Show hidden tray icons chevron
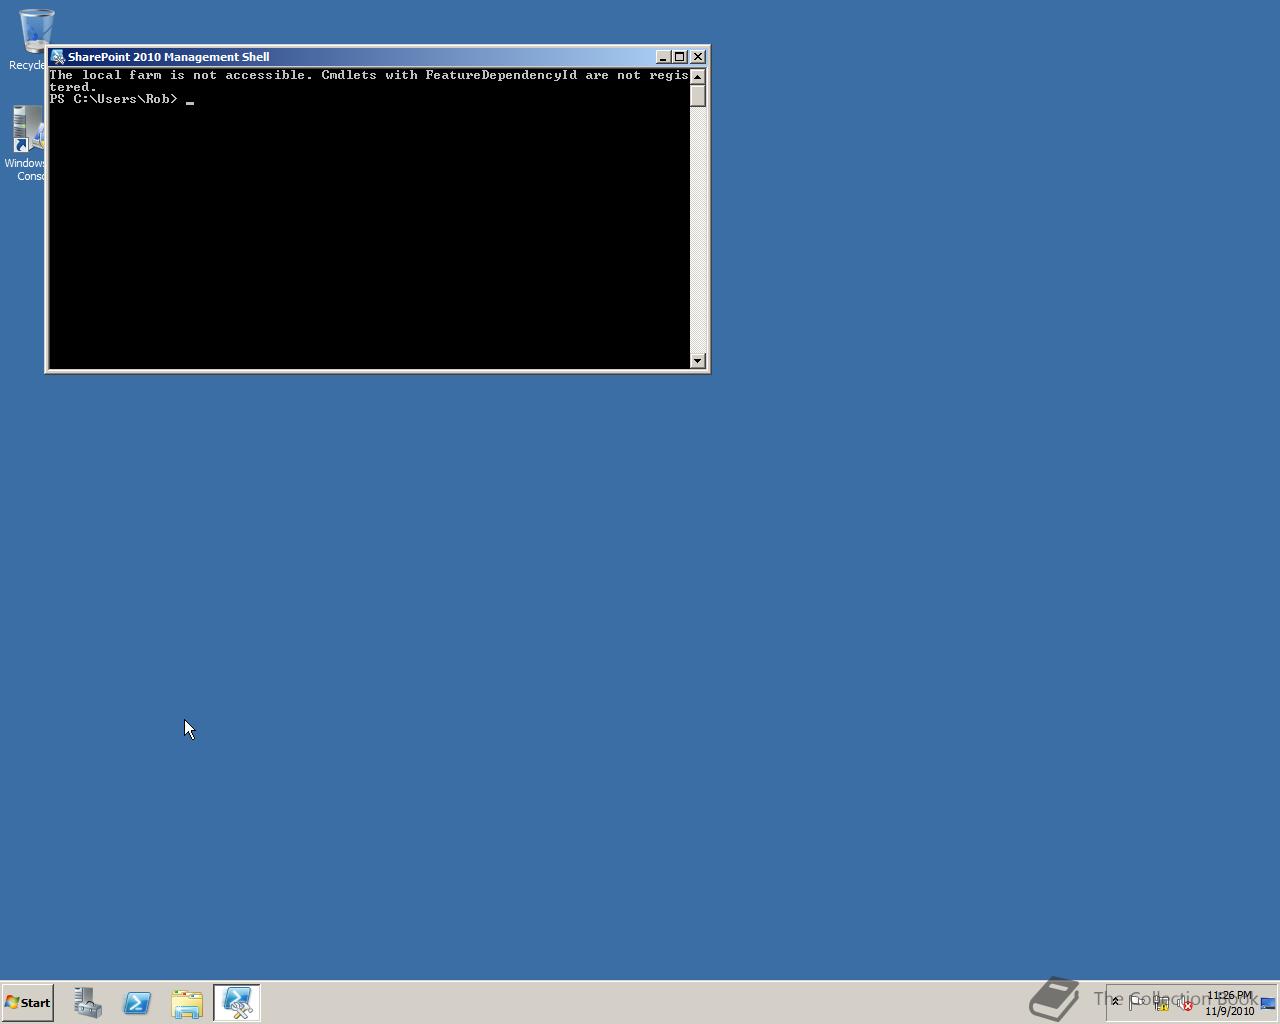 pyautogui.click(x=1115, y=1002)
